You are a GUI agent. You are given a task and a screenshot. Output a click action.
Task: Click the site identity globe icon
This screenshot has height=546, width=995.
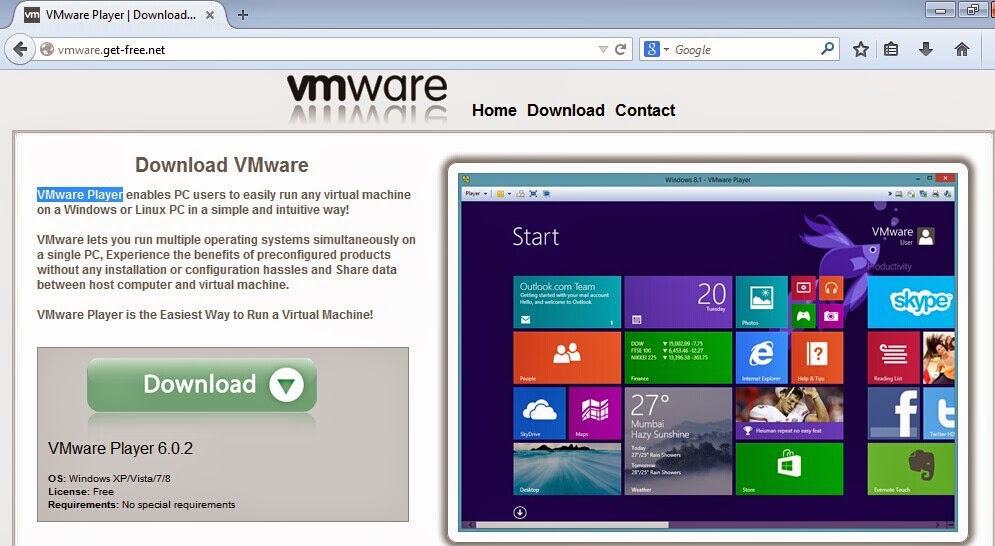click(x=46, y=49)
